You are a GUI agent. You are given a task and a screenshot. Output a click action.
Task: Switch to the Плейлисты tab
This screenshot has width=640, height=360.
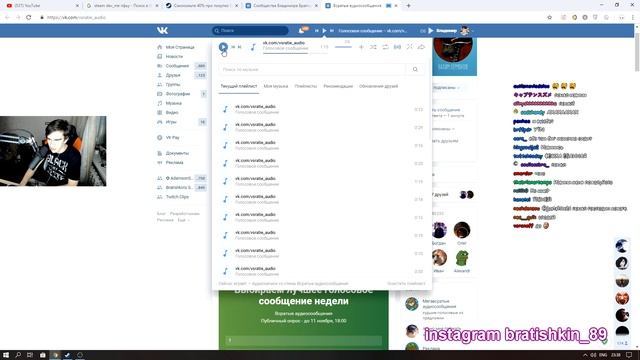(306, 86)
